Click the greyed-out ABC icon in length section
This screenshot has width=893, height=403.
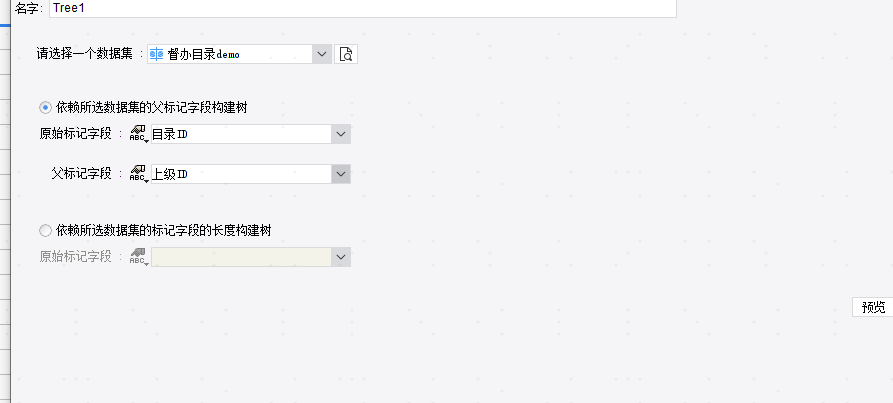[x=139, y=257]
